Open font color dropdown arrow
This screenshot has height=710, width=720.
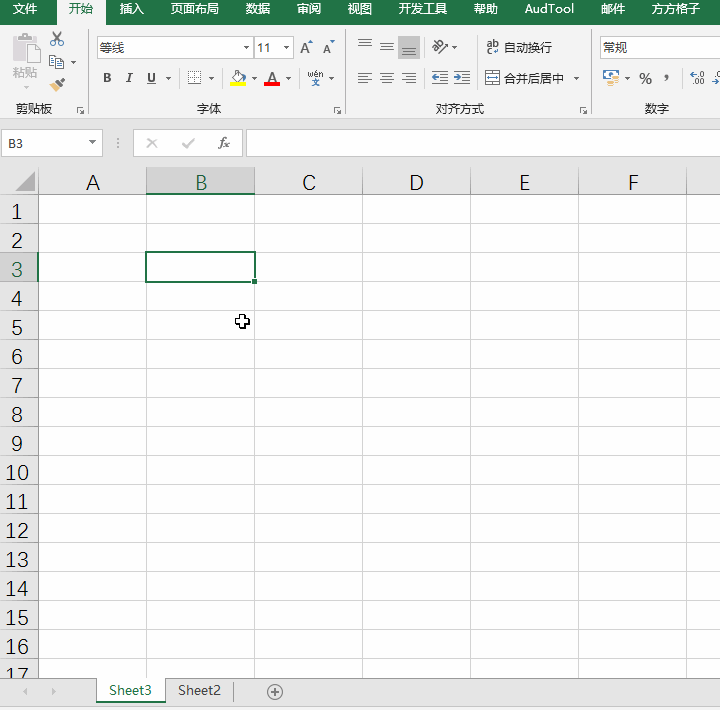288,79
